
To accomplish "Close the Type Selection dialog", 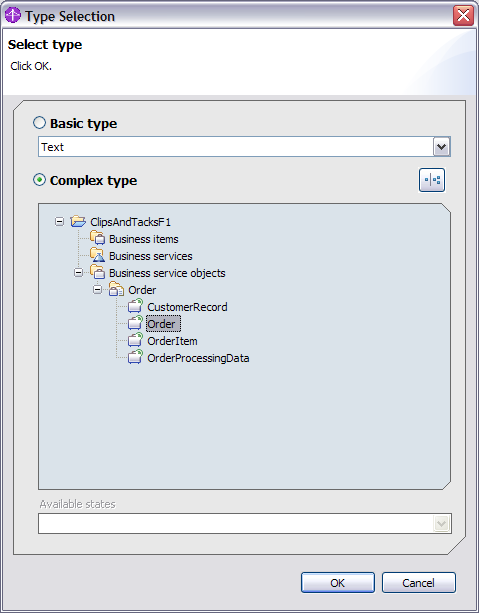I will click(x=463, y=16).
